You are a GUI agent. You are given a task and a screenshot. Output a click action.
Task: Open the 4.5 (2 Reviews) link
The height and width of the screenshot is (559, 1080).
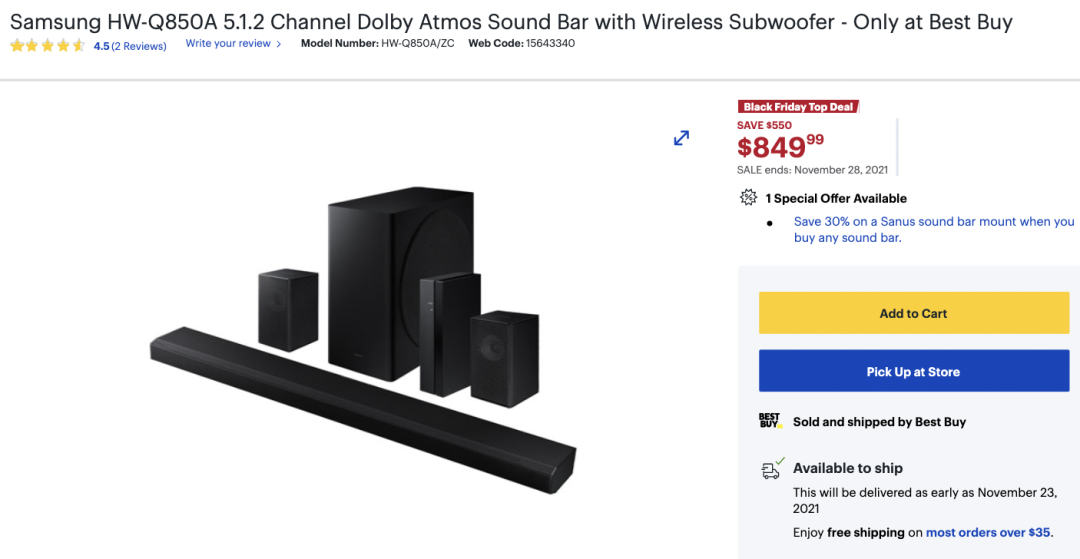(130, 46)
